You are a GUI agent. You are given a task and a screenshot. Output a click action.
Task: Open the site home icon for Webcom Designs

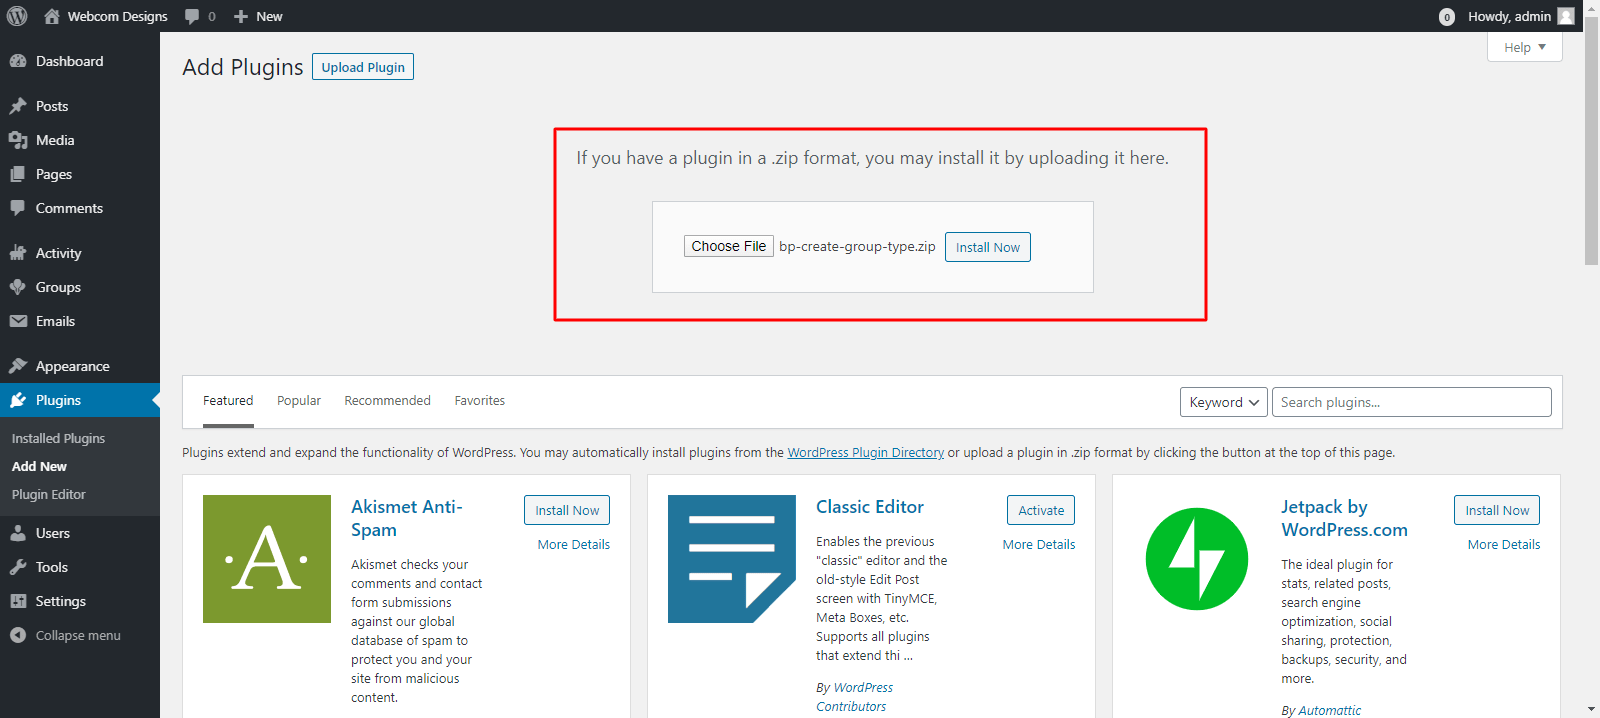[x=52, y=16]
